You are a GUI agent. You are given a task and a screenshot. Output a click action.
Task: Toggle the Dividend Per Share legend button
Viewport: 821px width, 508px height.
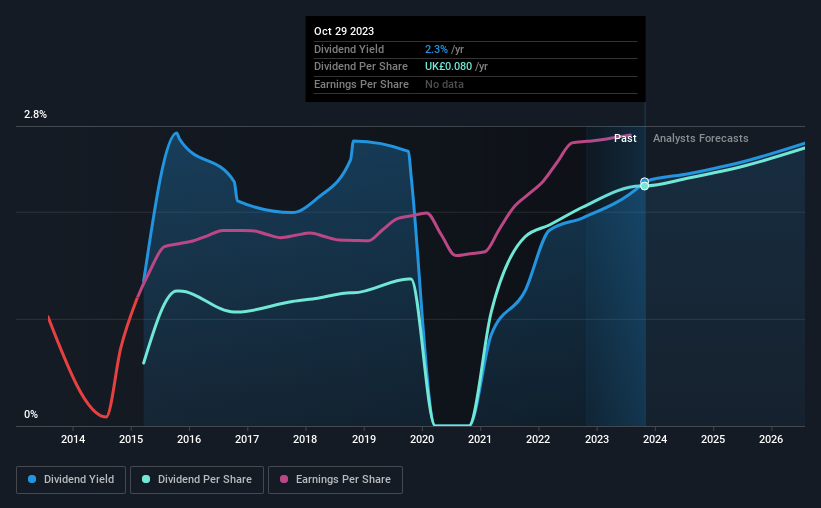pos(197,480)
